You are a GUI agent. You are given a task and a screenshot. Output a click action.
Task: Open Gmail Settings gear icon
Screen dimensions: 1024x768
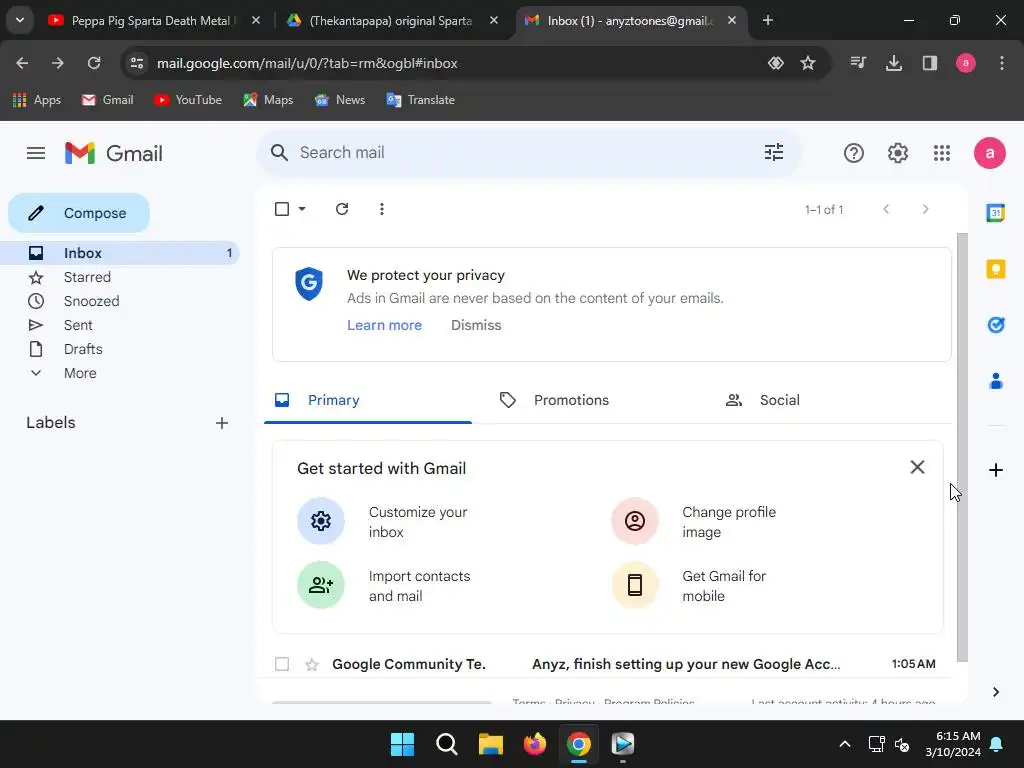898,153
